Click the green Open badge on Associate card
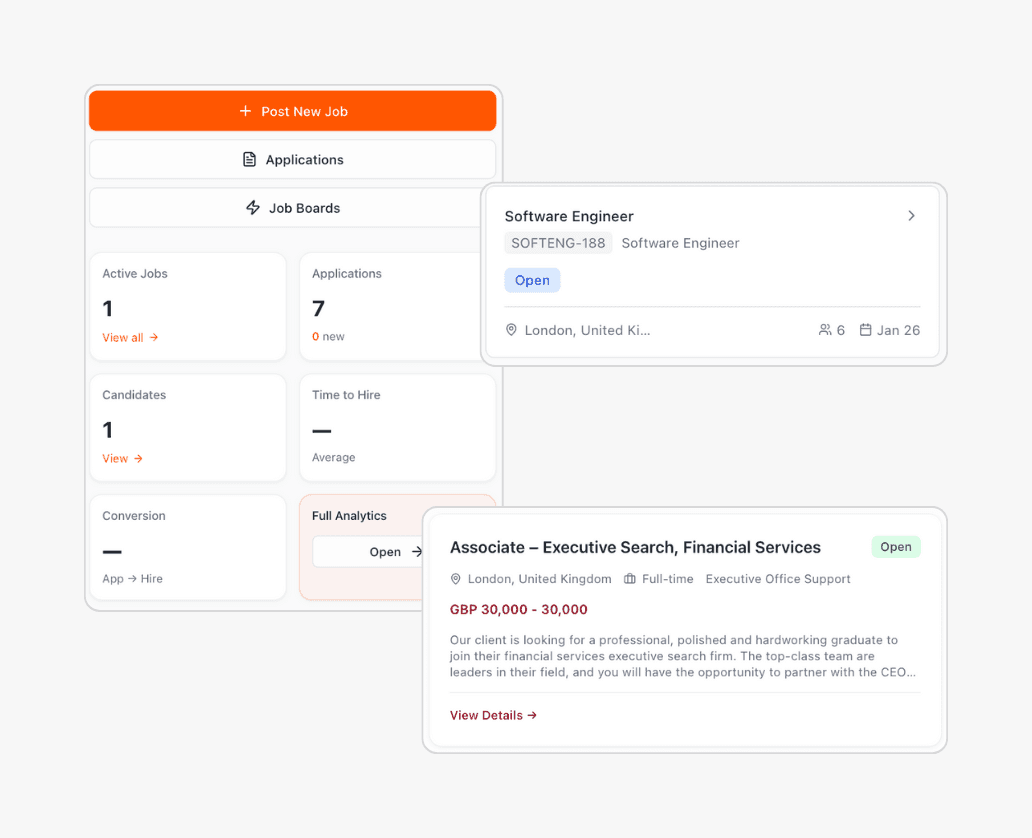Screen dimensions: 1032x838 (896, 546)
